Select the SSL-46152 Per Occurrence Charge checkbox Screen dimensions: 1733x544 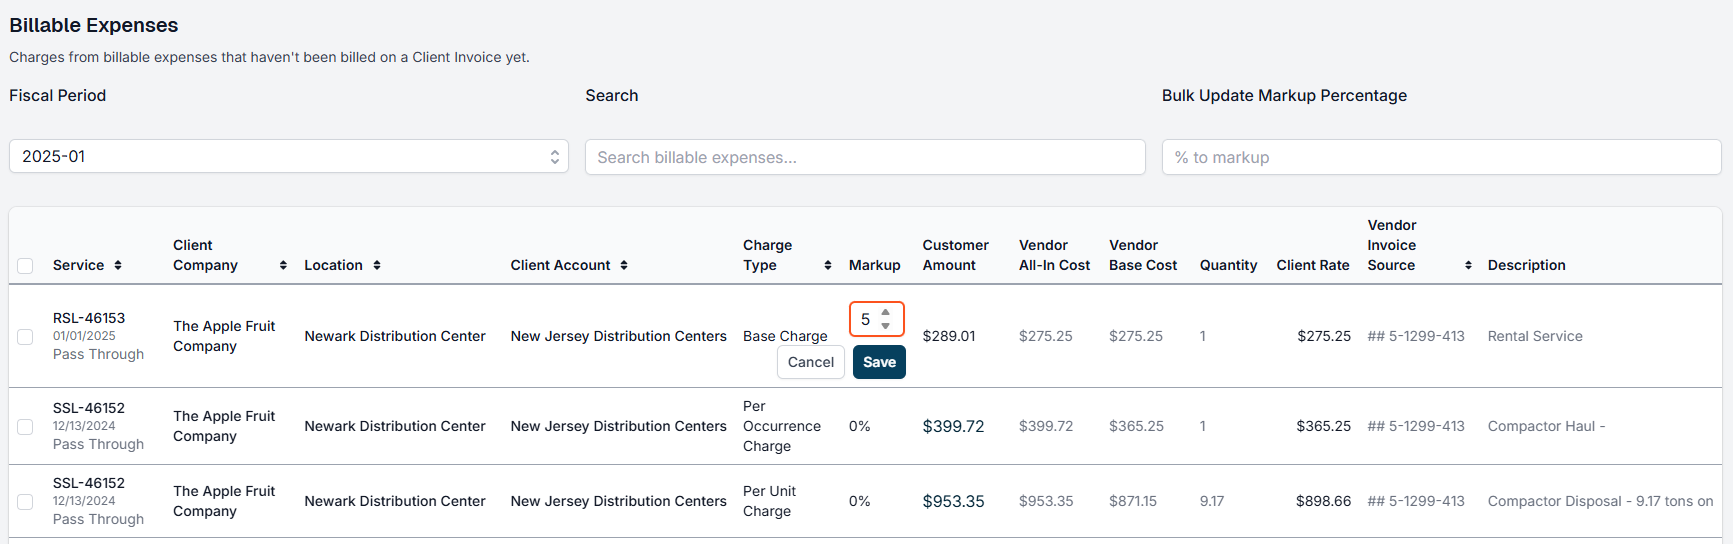pyautogui.click(x=25, y=427)
